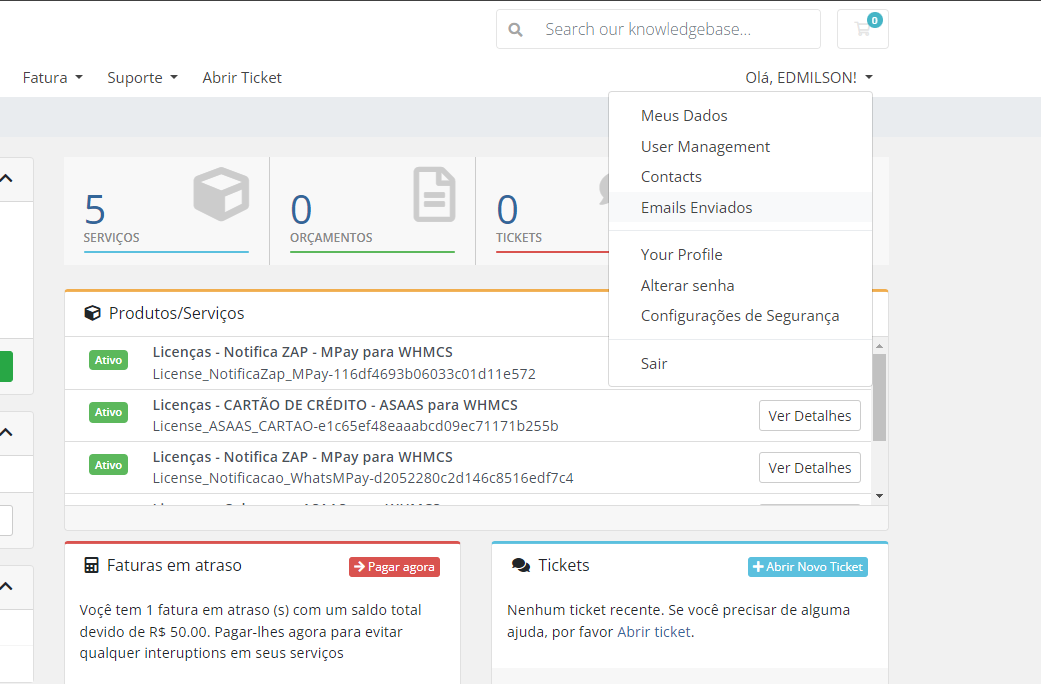Screen dimensions: 1041x684
Task: Collapse the Olá, EDMILSON! user menu
Action: pyautogui.click(x=808, y=78)
